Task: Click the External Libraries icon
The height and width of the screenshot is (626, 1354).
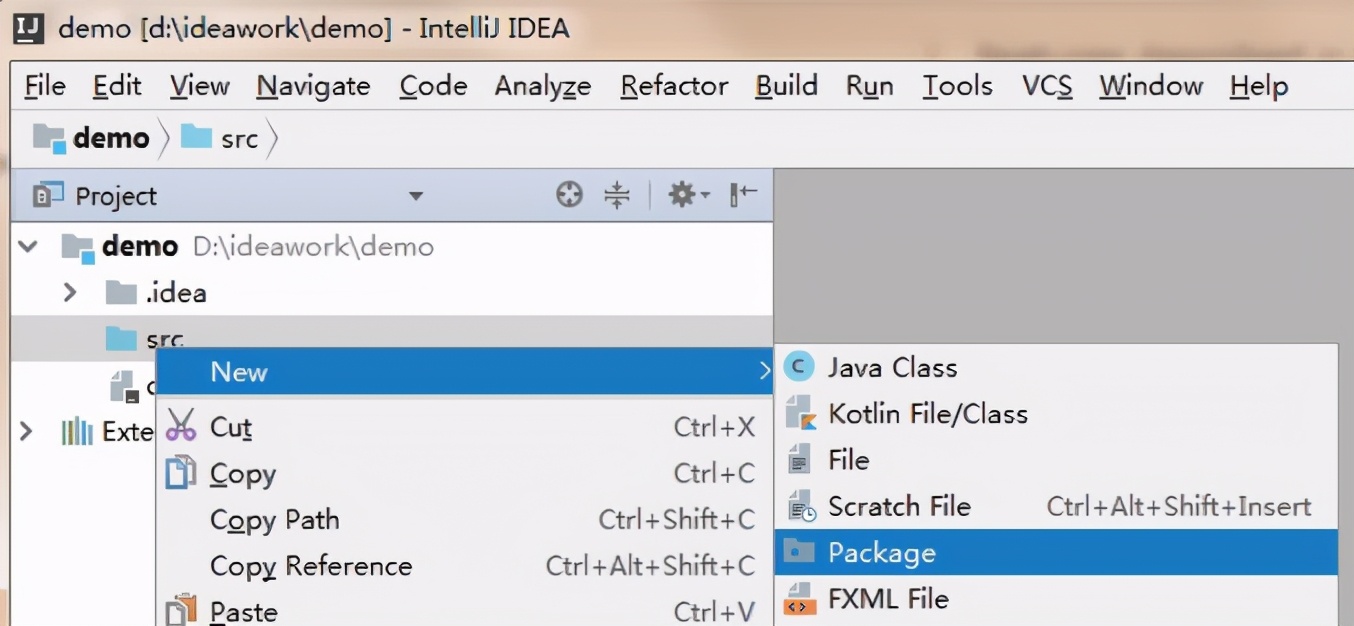Action: pos(77,432)
